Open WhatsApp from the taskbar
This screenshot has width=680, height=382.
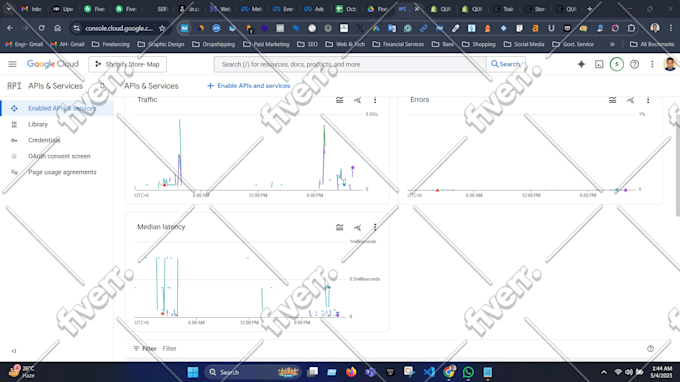tap(468, 372)
